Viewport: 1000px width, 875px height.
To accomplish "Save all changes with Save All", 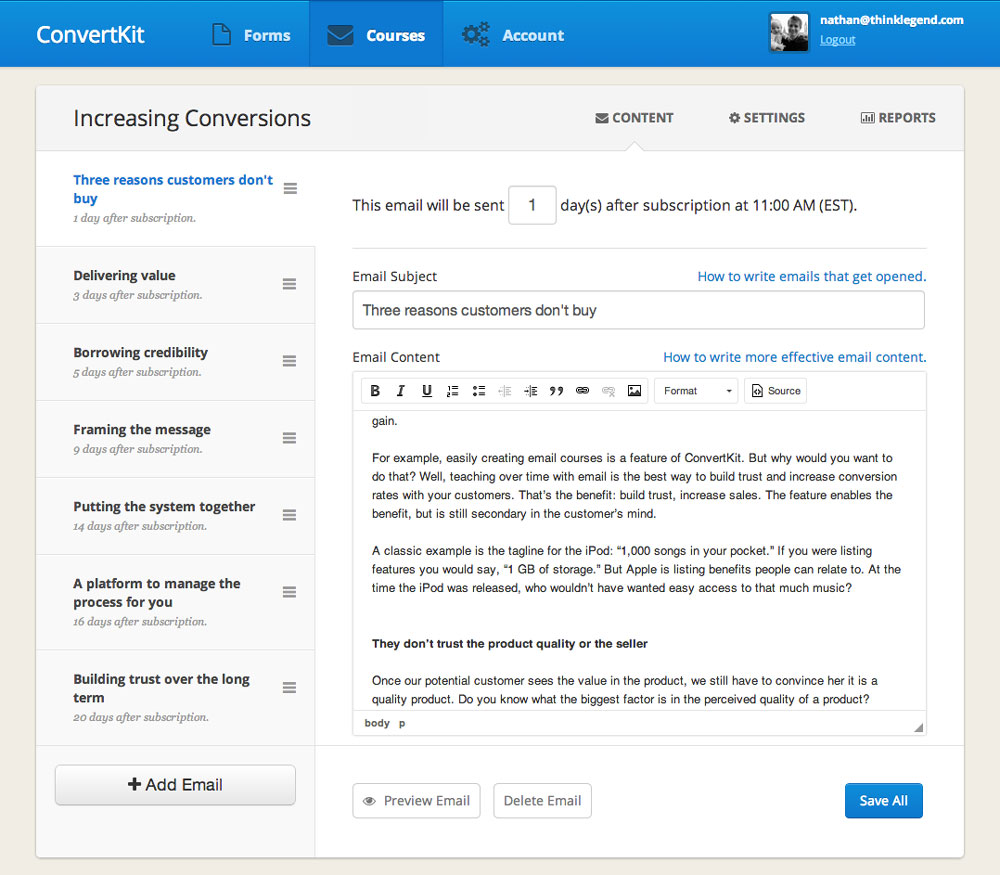I will click(884, 801).
